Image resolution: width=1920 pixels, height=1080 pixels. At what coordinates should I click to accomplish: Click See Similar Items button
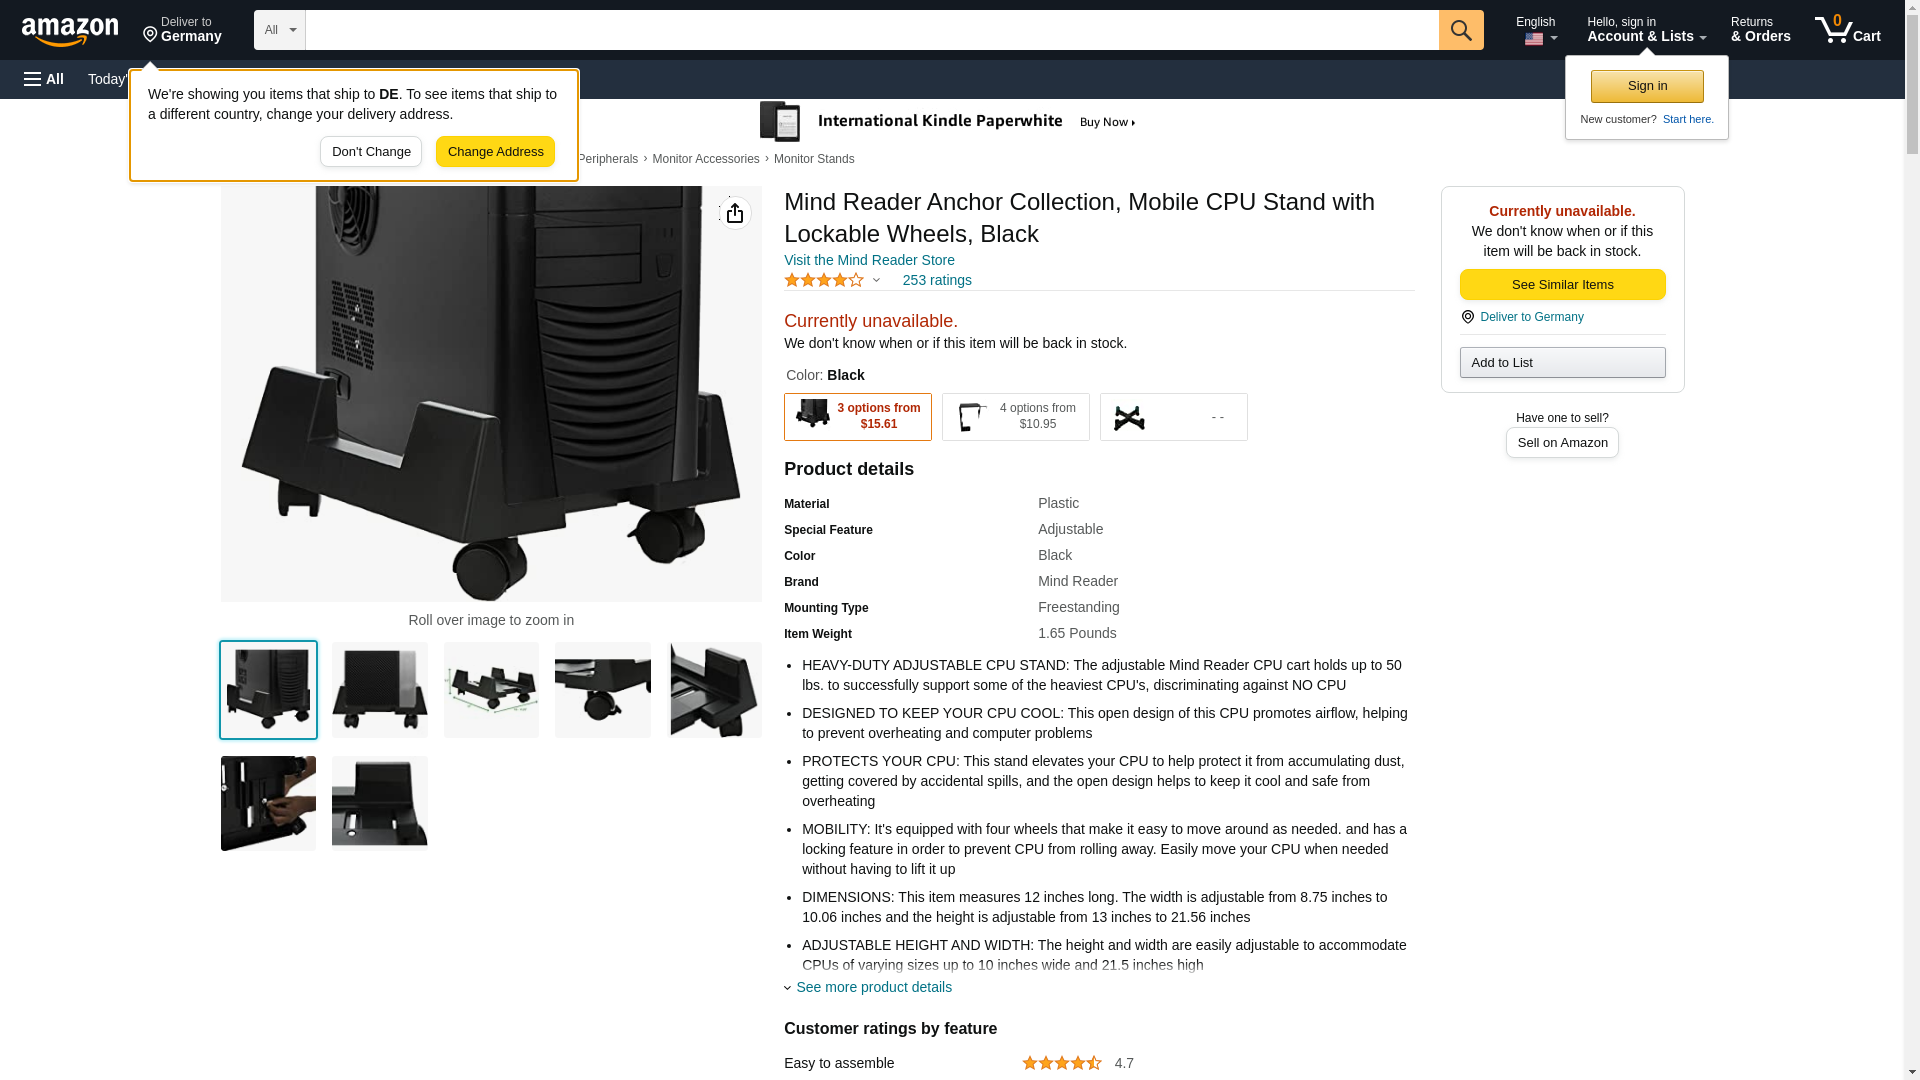click(x=1562, y=285)
